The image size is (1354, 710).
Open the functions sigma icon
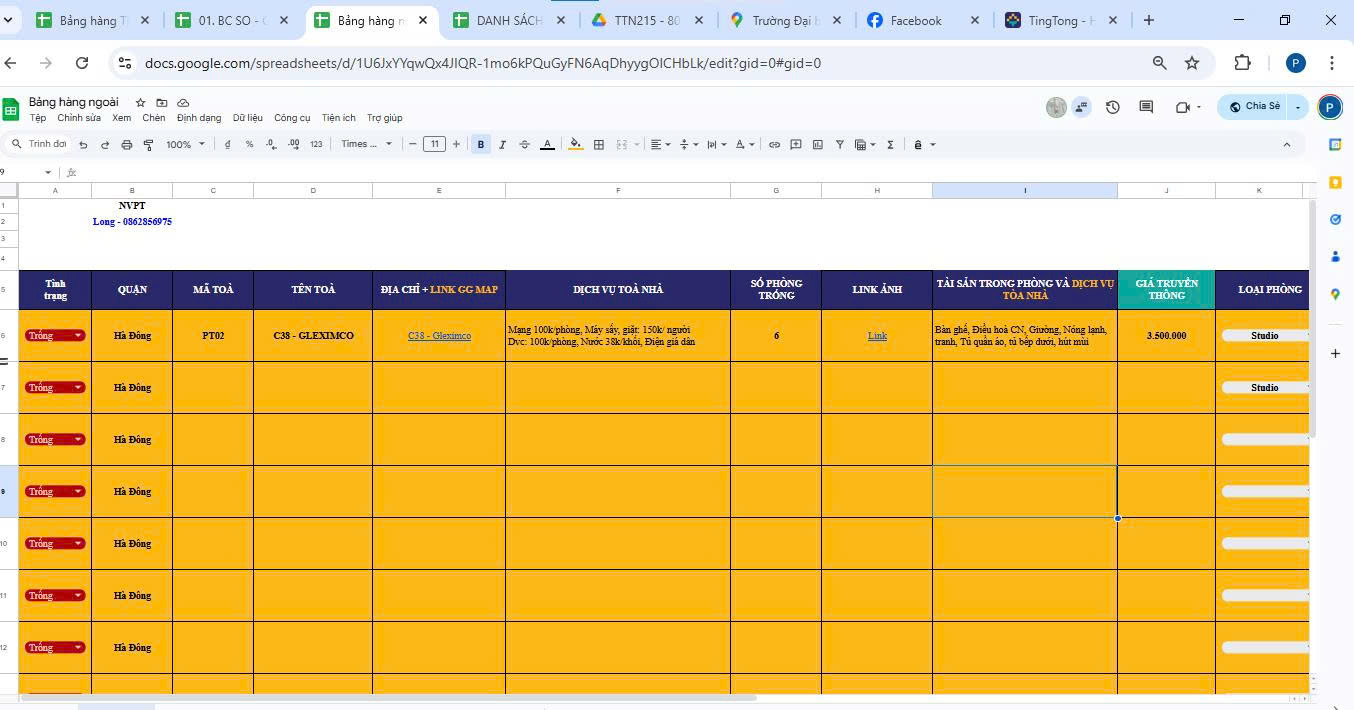[890, 145]
